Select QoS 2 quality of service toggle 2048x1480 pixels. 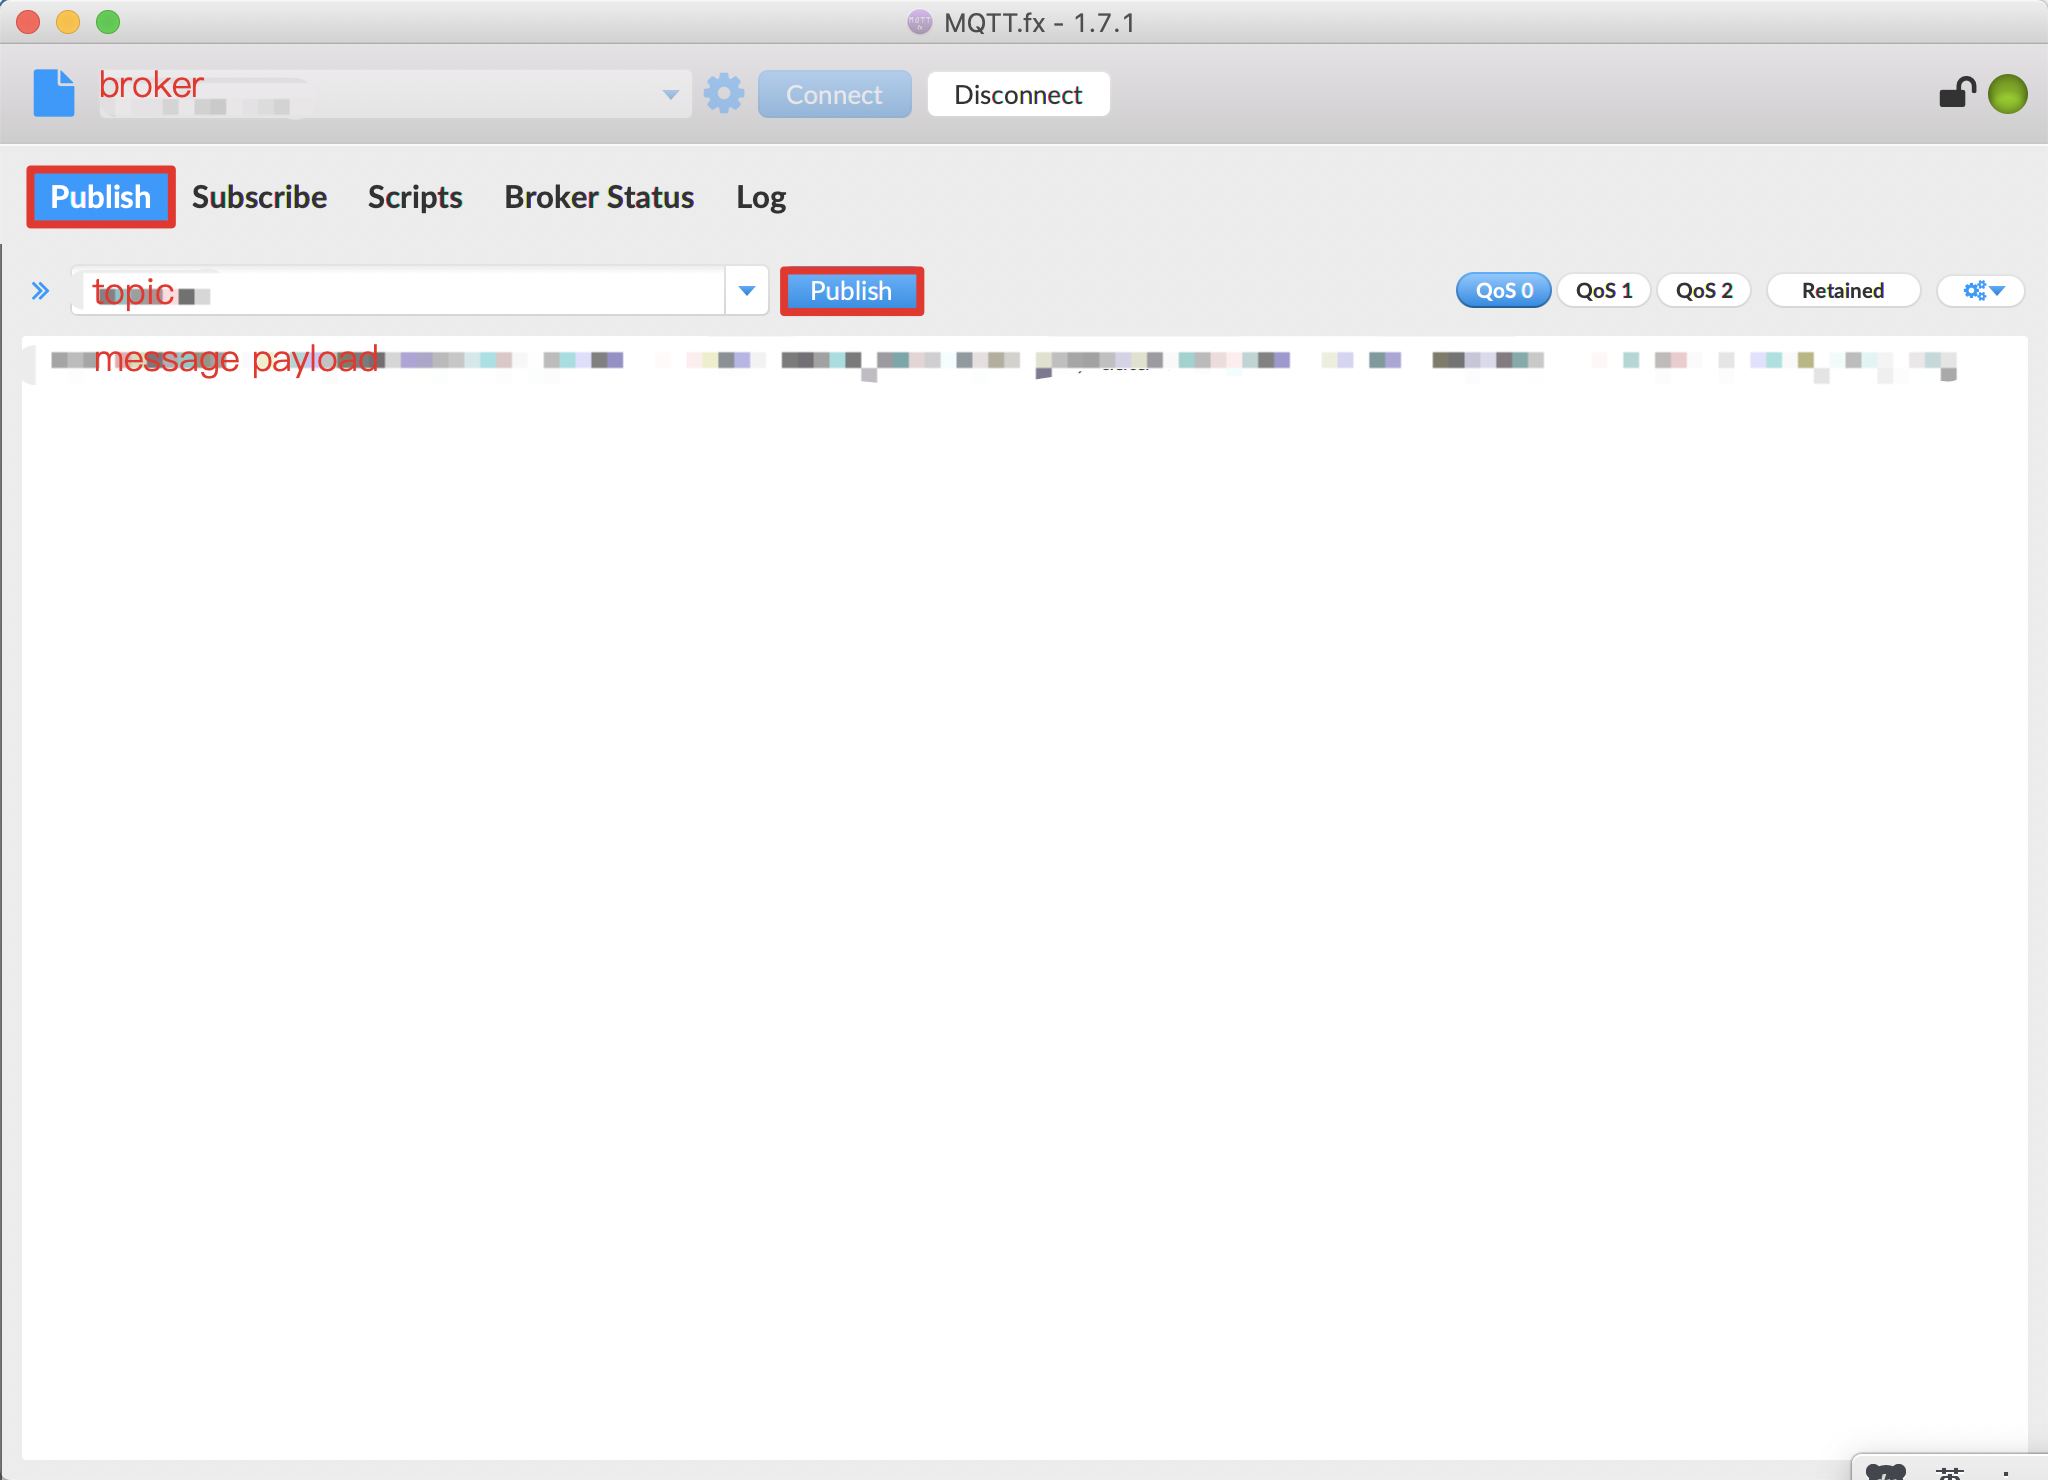pos(1705,289)
